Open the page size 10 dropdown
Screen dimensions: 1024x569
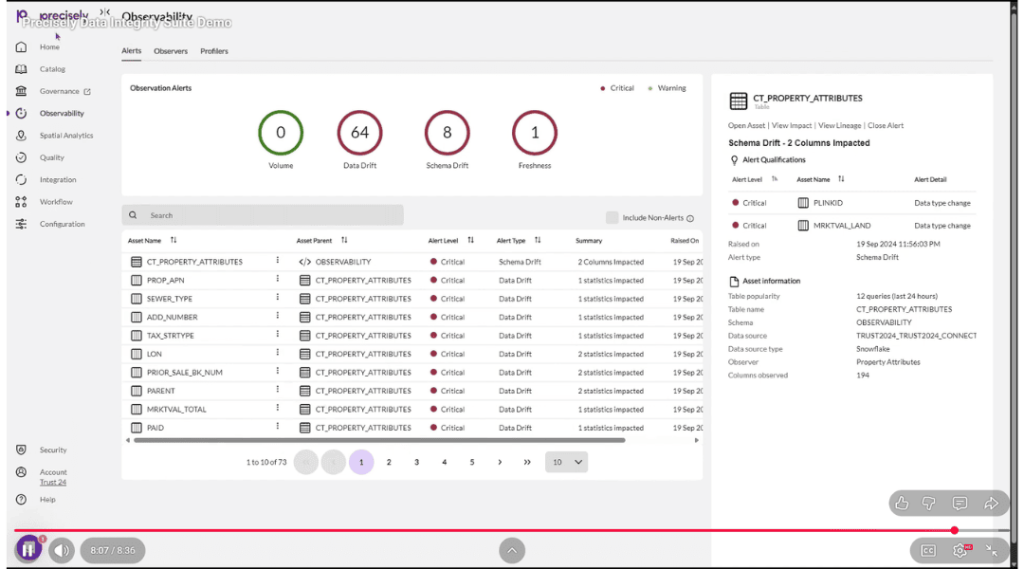tap(566, 462)
